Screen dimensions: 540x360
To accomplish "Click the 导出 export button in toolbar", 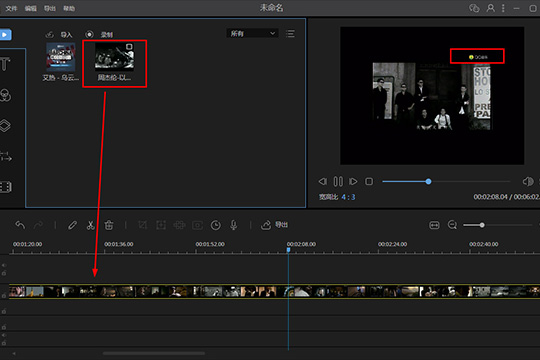I will click(274, 225).
